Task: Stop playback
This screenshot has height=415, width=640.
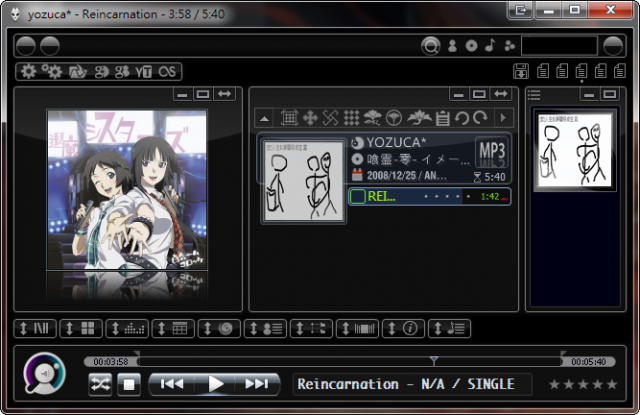Action: [x=129, y=384]
